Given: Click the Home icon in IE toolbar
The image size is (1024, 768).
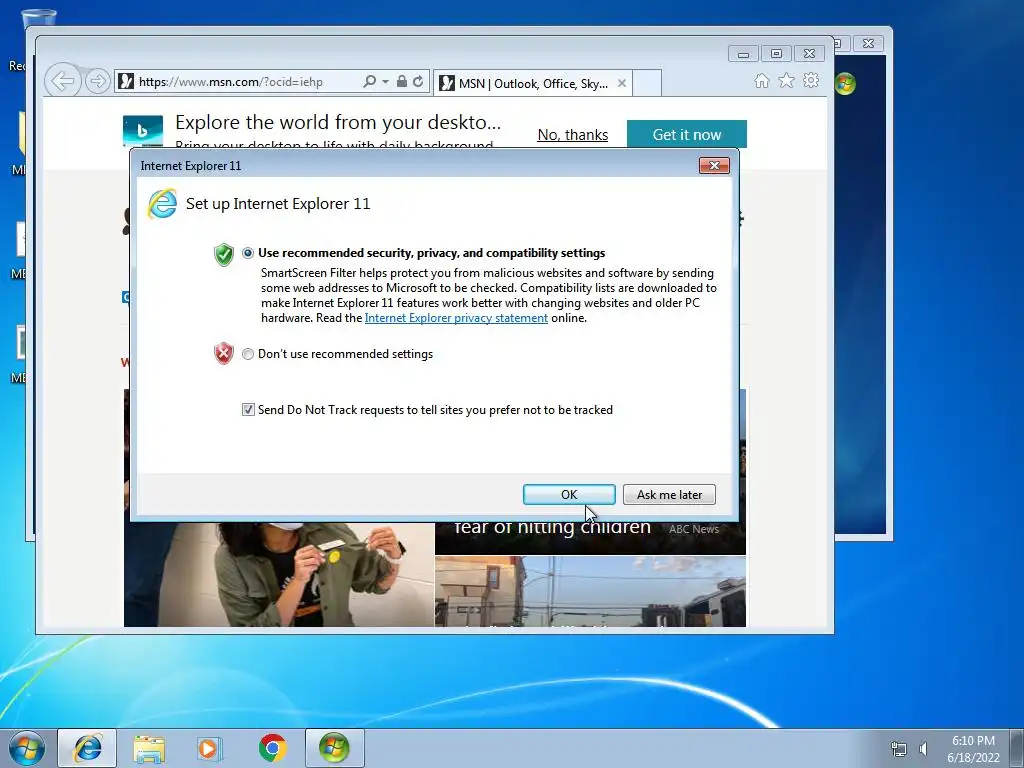Looking at the screenshot, I should [761, 81].
